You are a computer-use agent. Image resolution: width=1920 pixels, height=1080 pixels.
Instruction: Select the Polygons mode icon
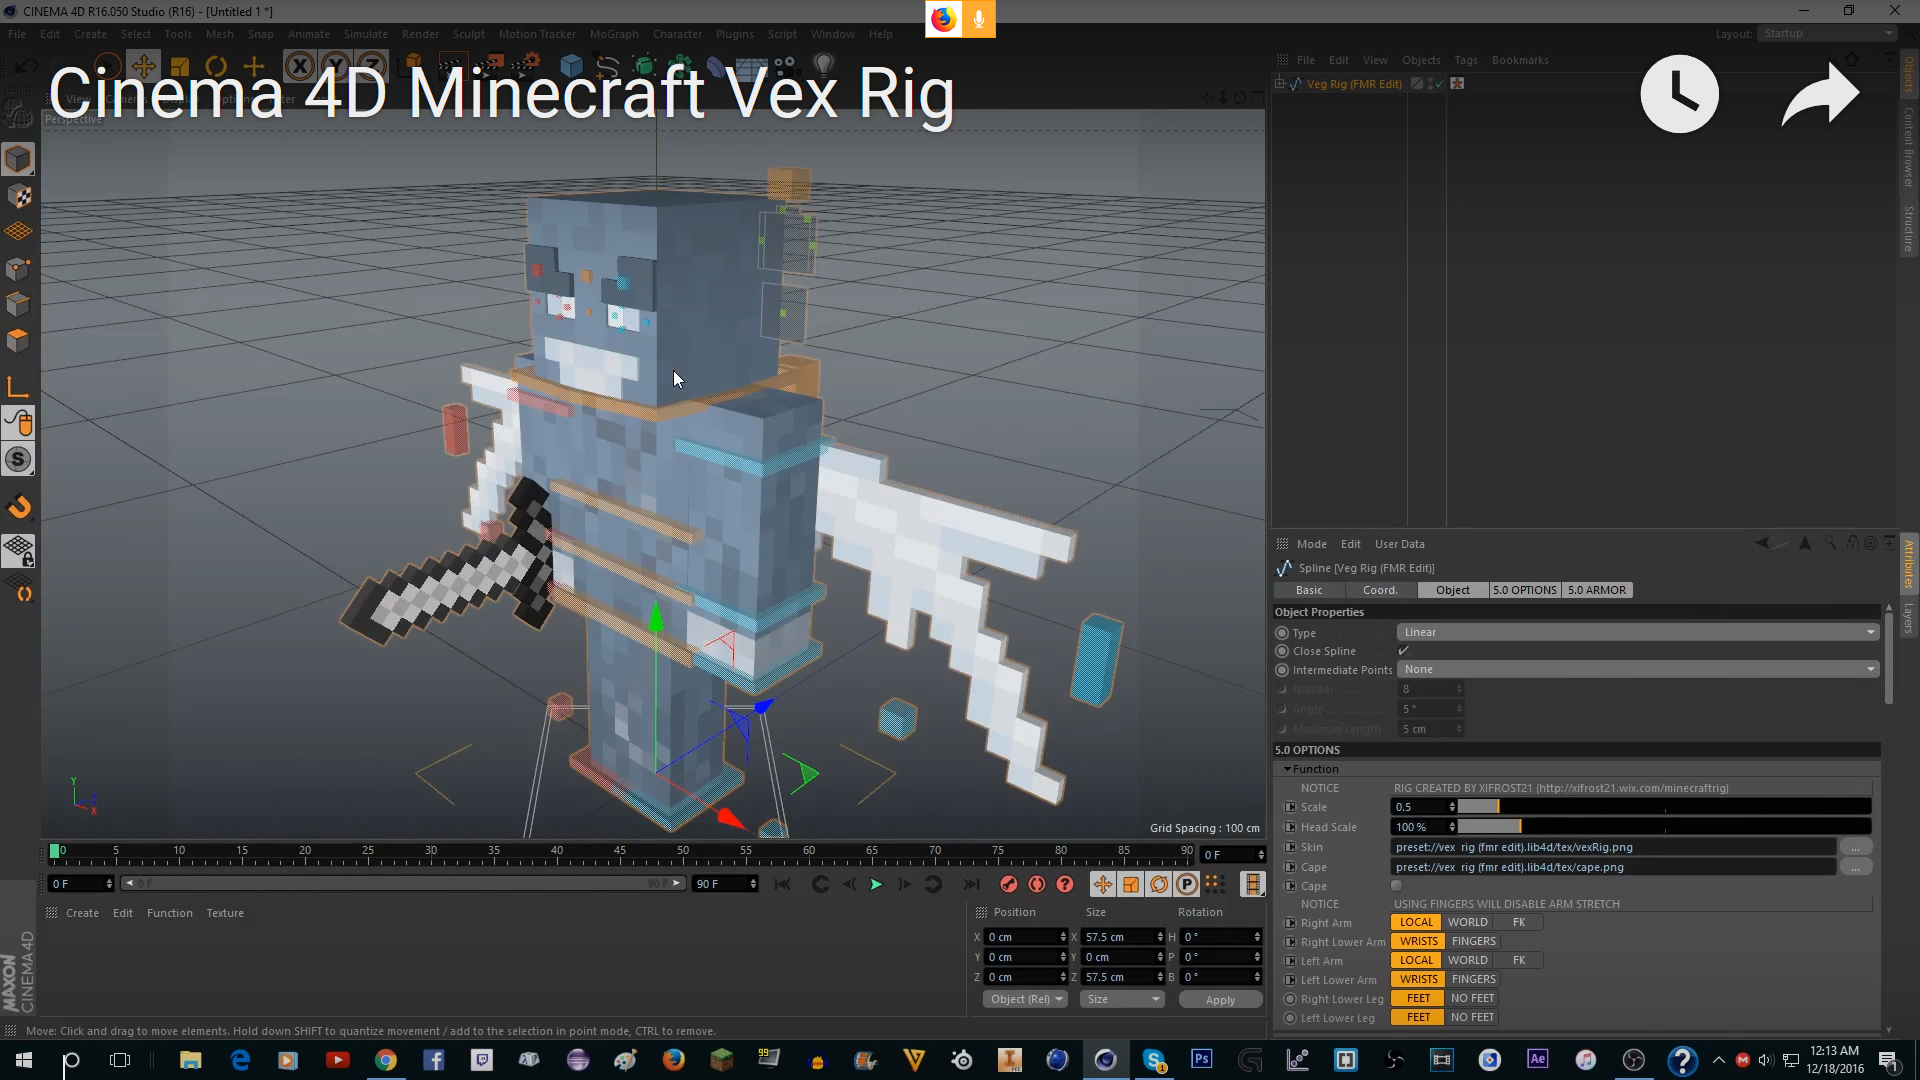(x=18, y=340)
